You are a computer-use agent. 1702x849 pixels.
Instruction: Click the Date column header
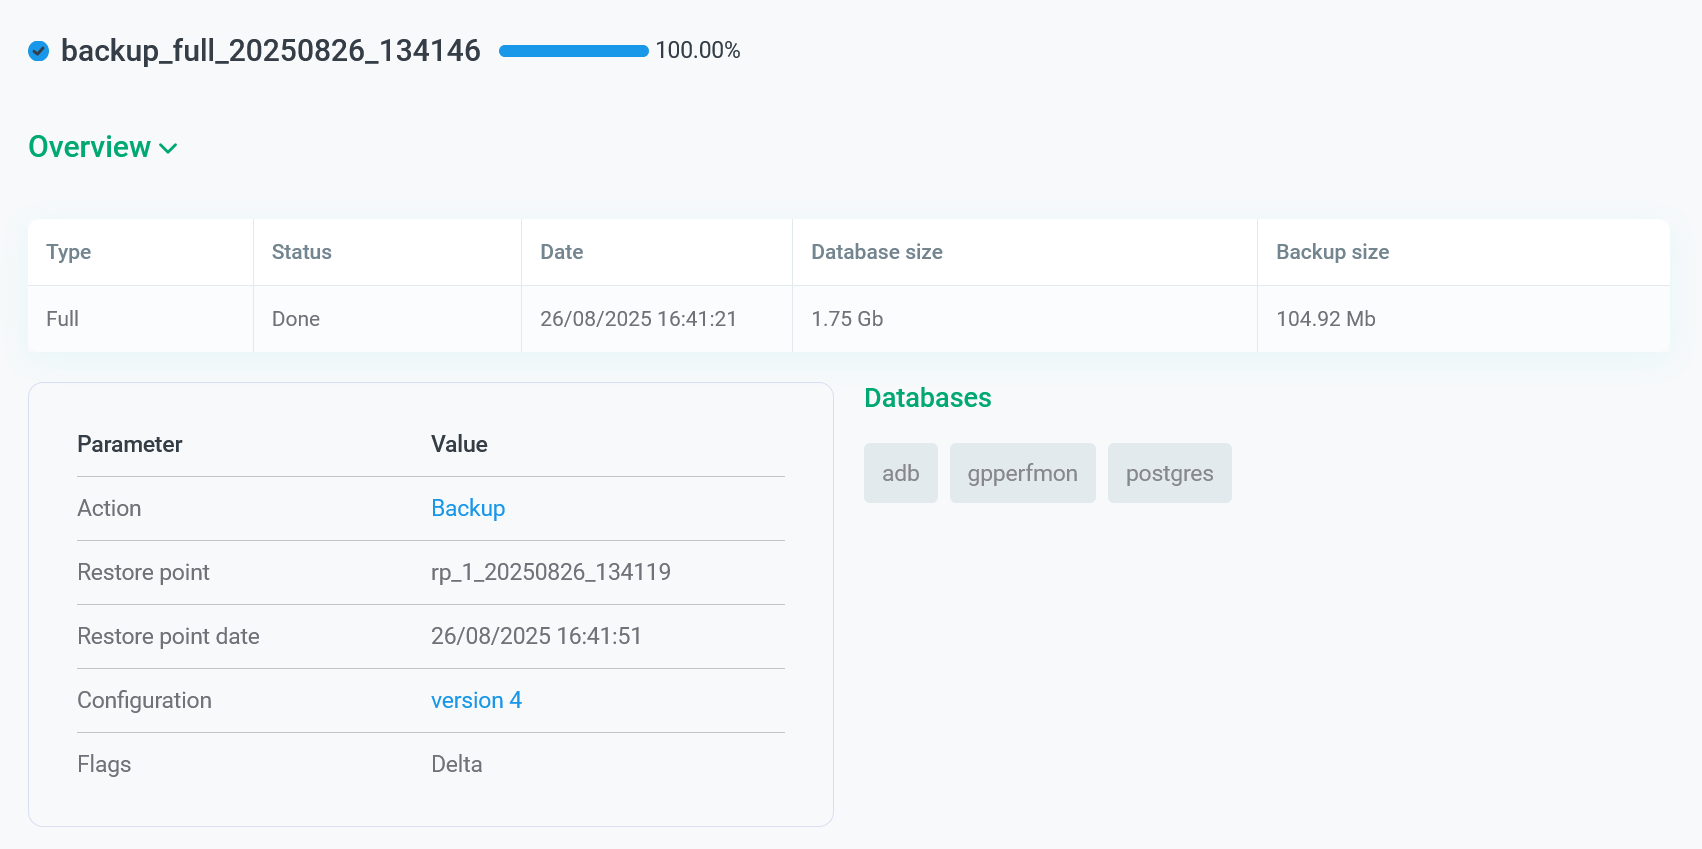click(561, 252)
